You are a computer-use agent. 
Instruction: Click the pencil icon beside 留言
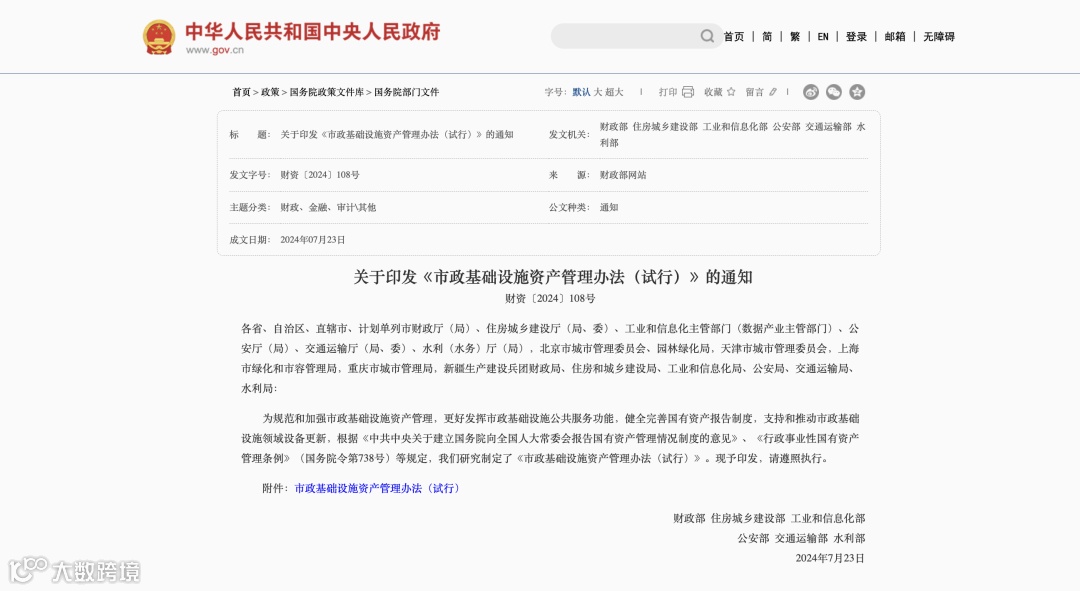click(773, 92)
